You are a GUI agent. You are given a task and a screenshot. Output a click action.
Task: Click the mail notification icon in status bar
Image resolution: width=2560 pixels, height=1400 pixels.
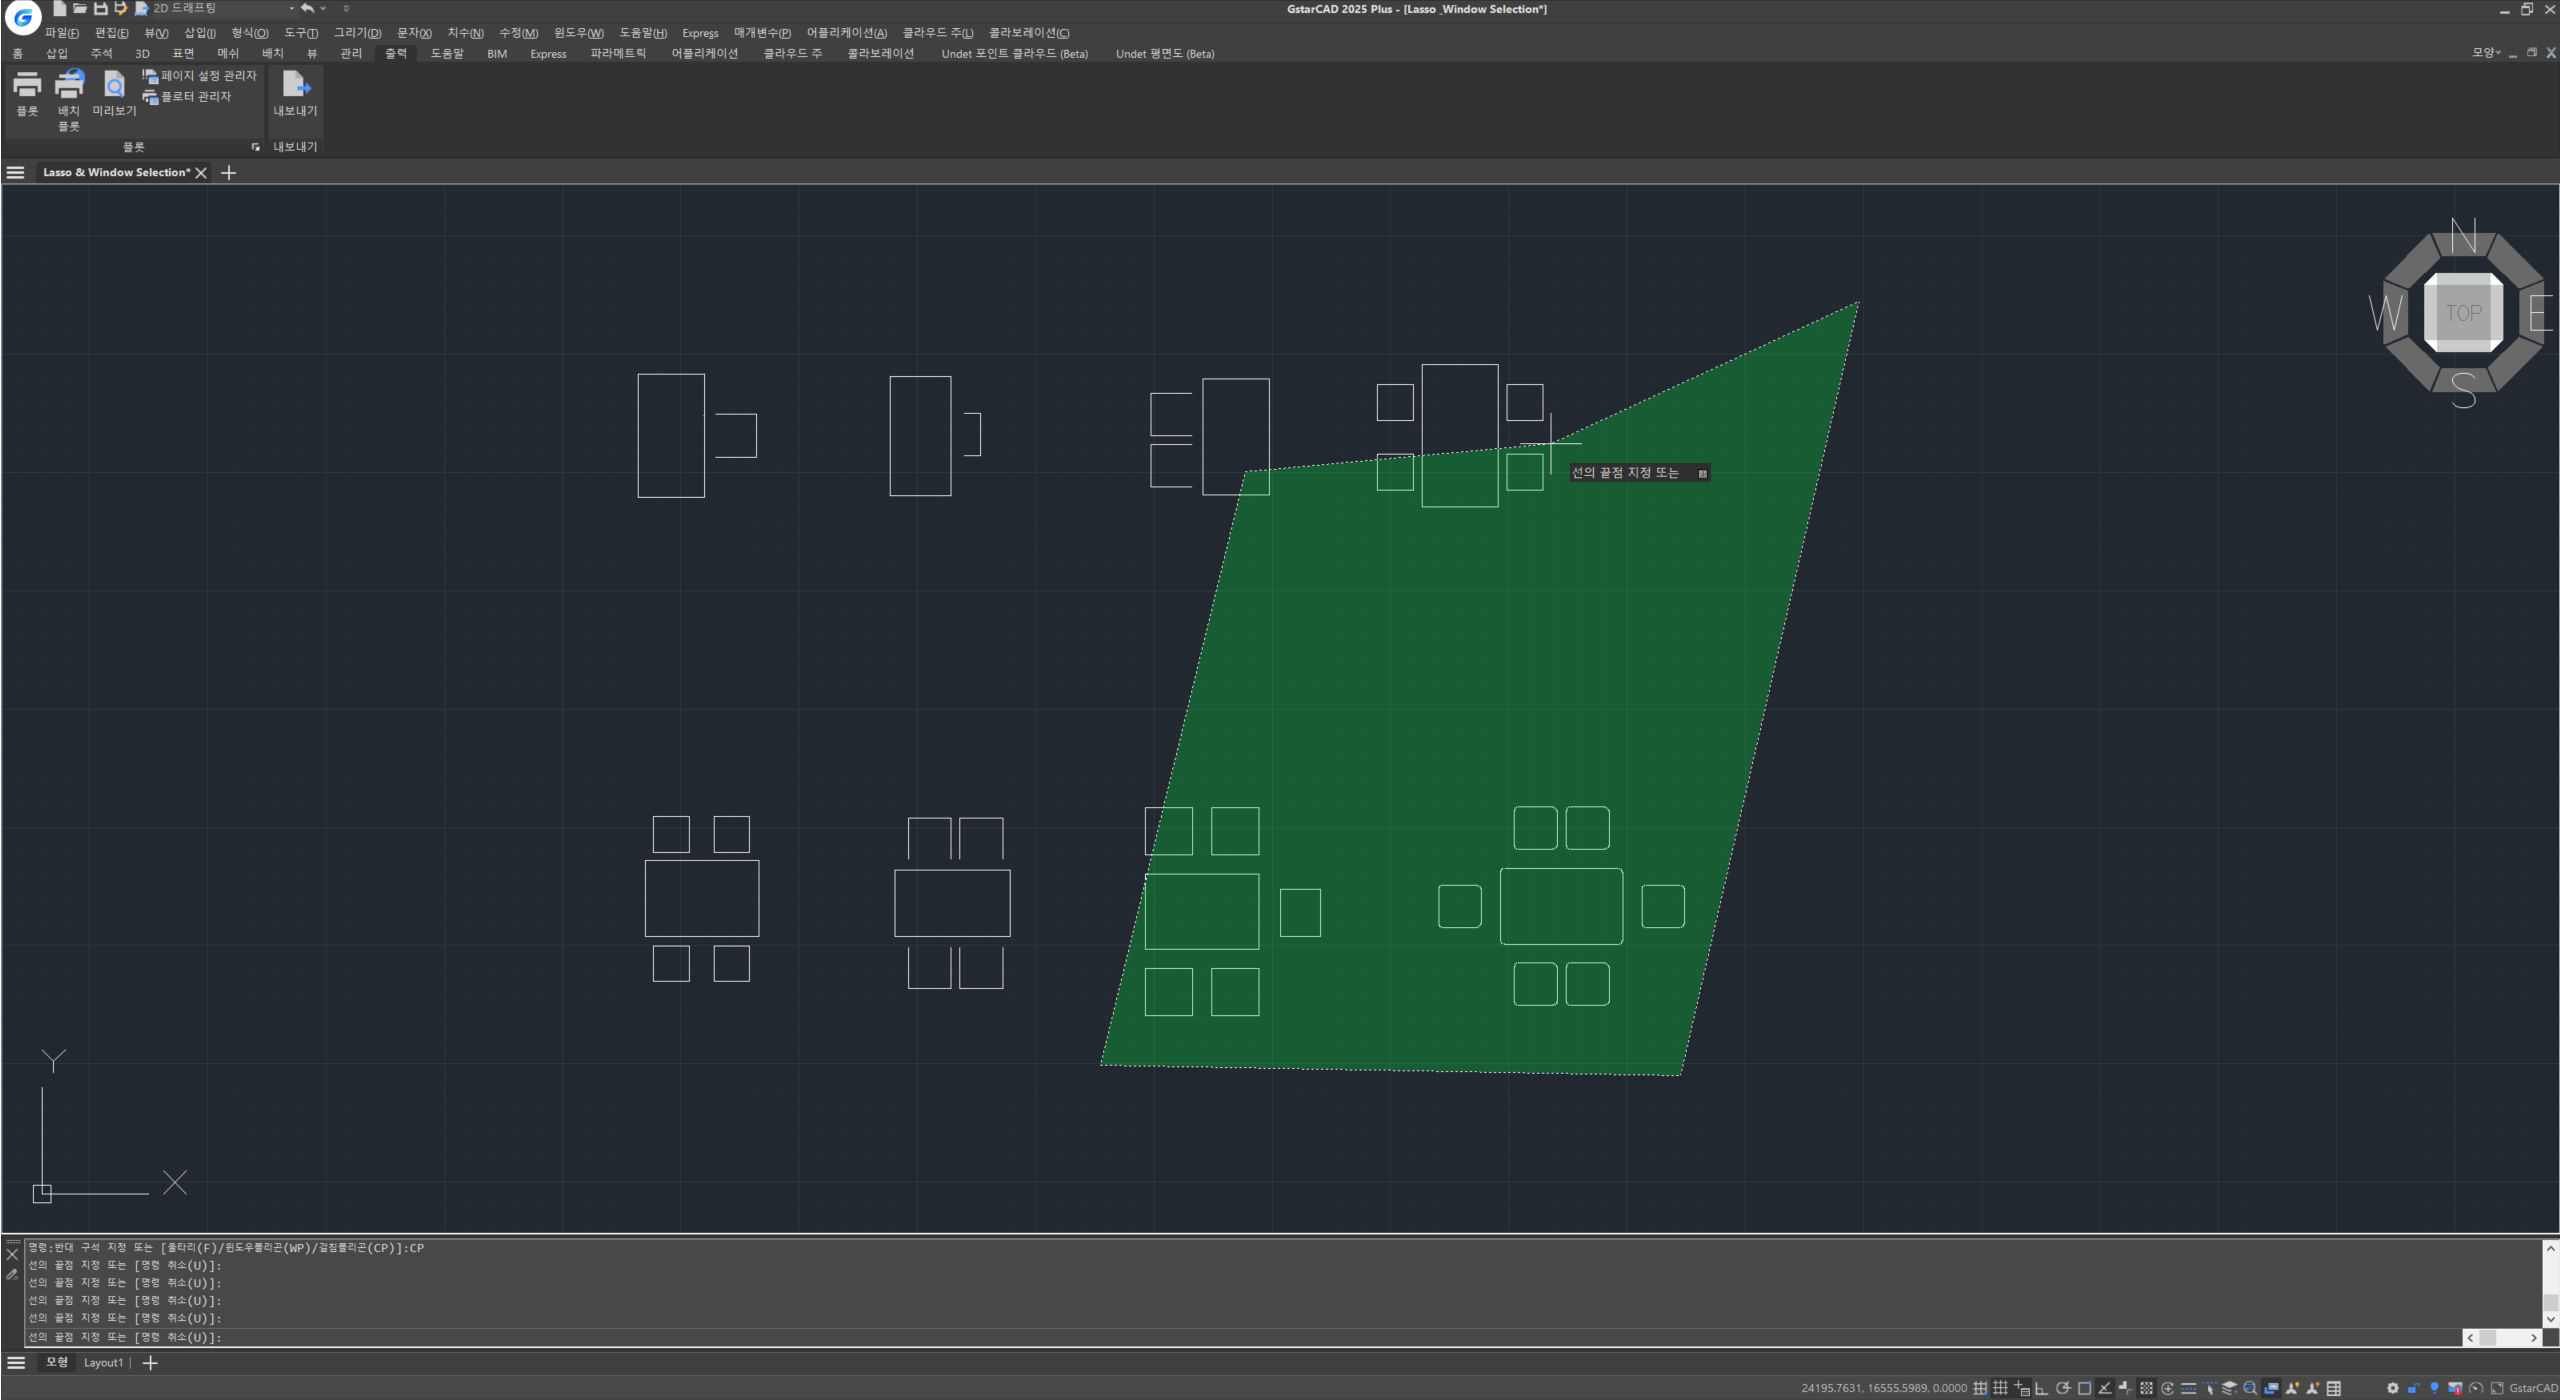tap(2455, 1388)
